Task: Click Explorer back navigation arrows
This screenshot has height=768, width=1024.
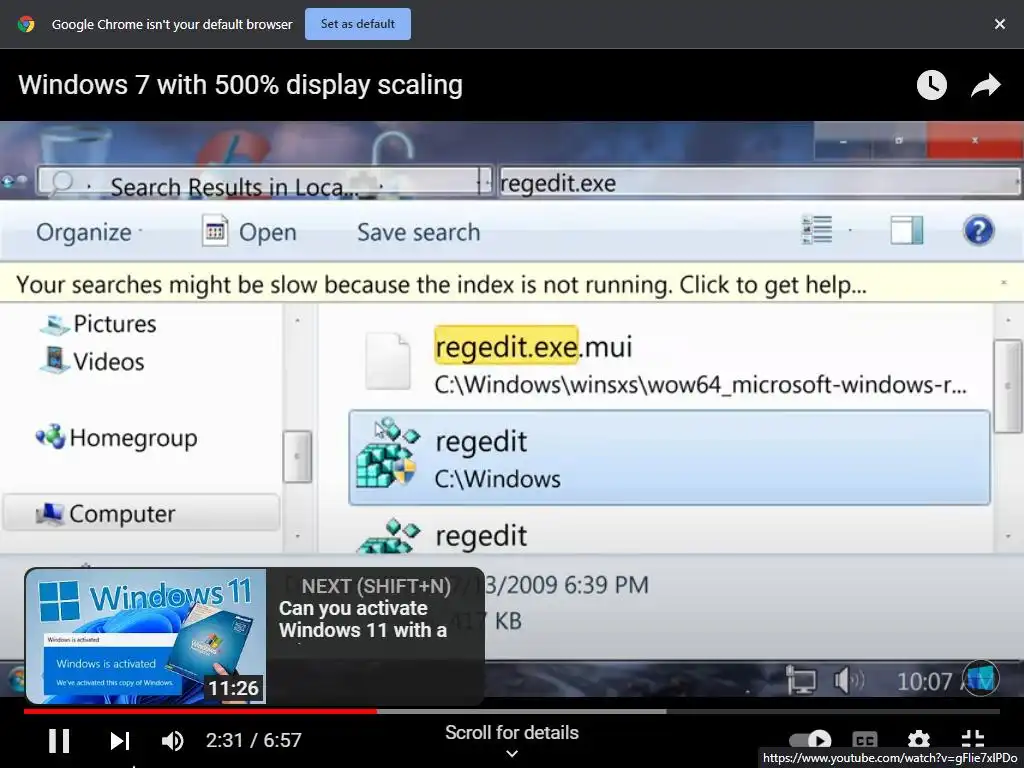Action: coord(14,181)
